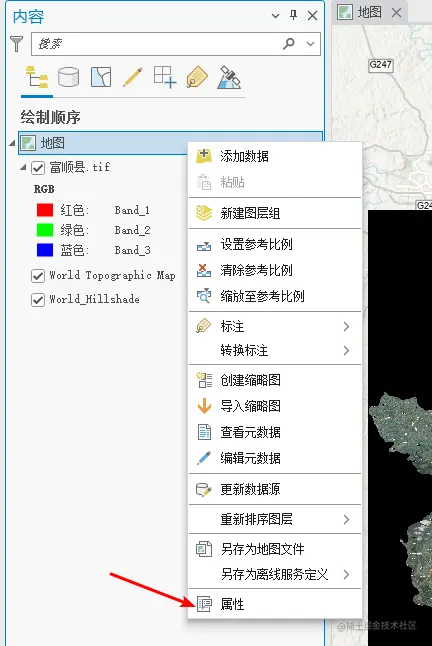This screenshot has width=432, height=646.
Task: Click the green 绿色 band swatch
Action: (x=45, y=230)
